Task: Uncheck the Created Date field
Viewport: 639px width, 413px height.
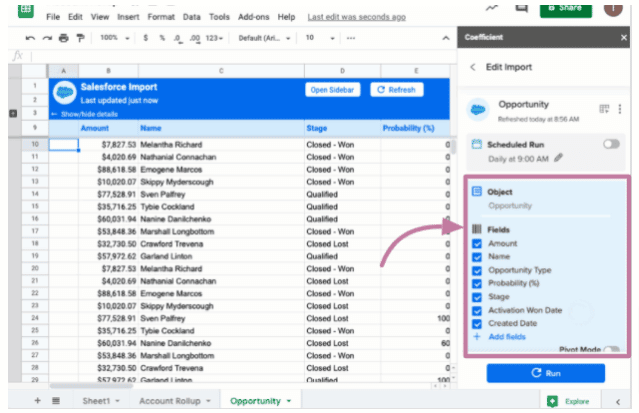Action: click(x=477, y=324)
